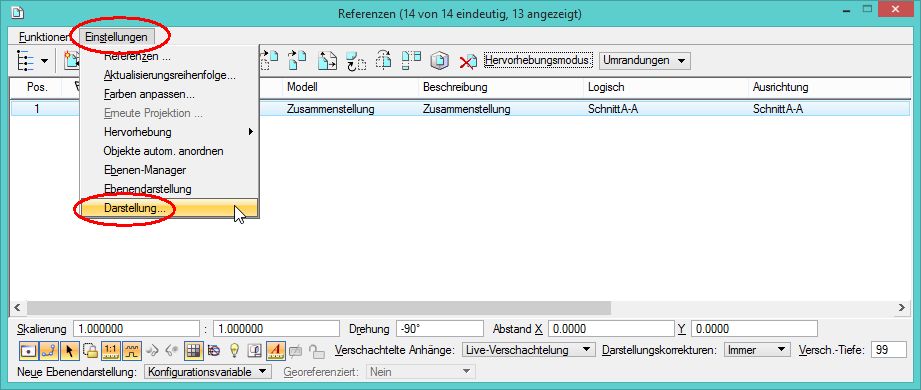Open Darstellungskorrekturen Immer dropdown

tap(757, 349)
